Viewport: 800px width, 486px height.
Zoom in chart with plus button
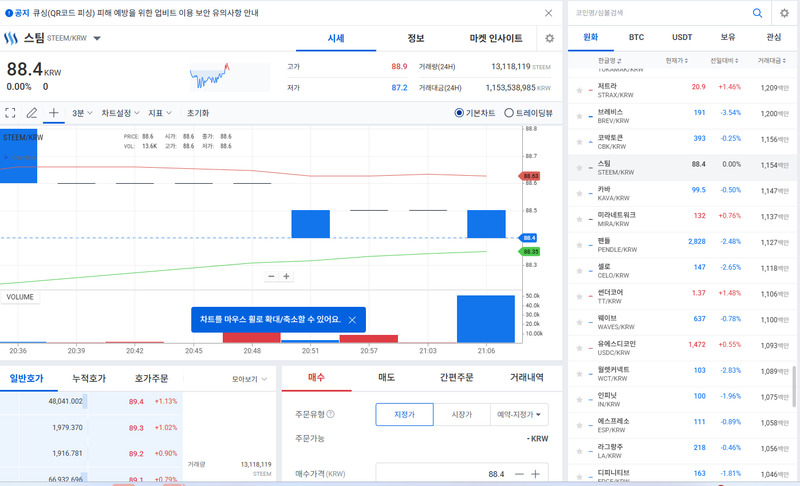[x=286, y=276]
